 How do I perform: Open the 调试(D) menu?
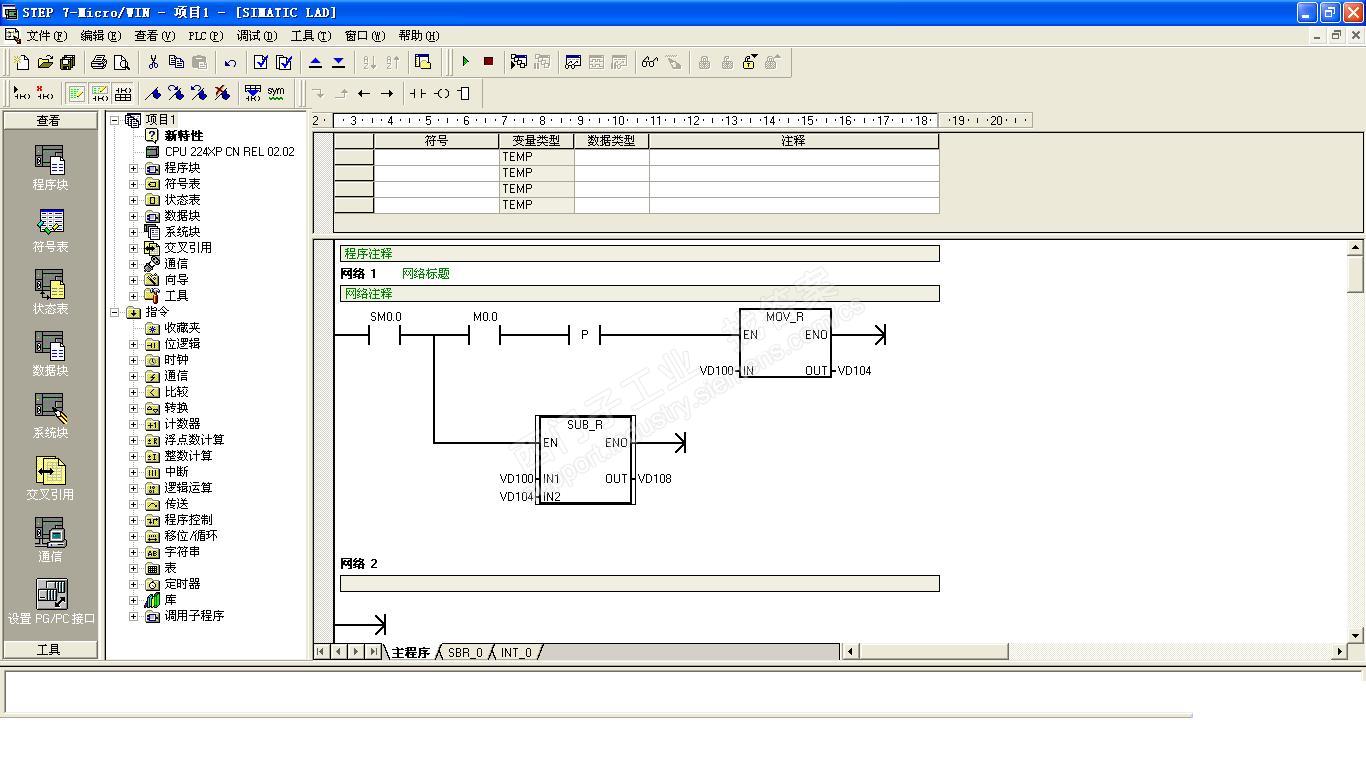[x=257, y=36]
